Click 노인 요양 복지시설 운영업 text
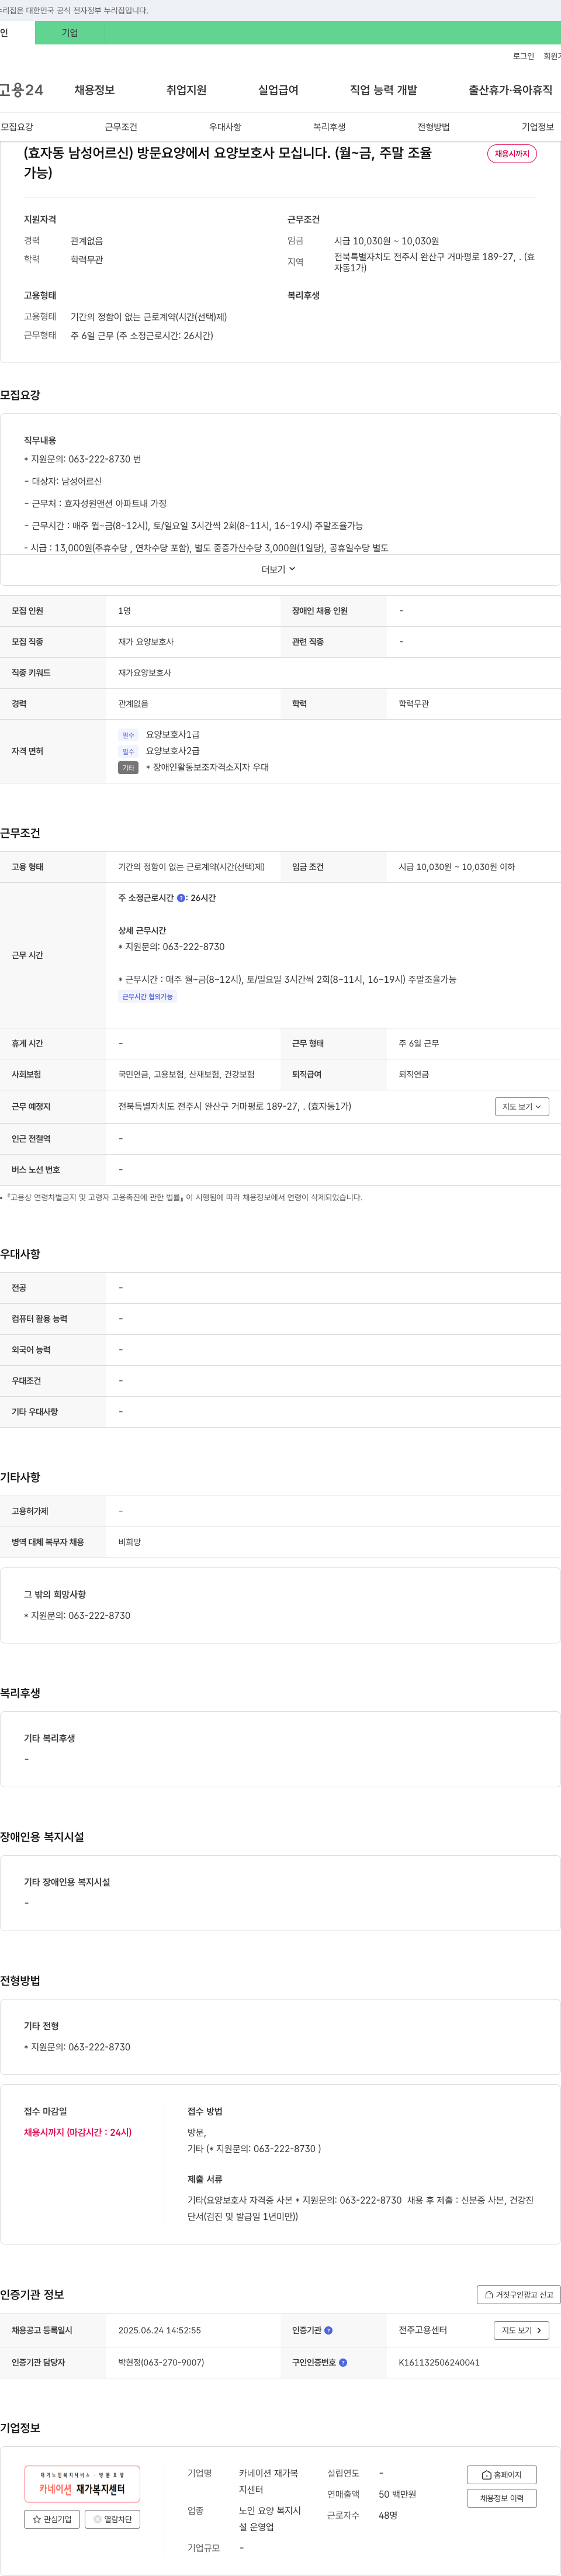The image size is (561, 2576). pos(270,2518)
